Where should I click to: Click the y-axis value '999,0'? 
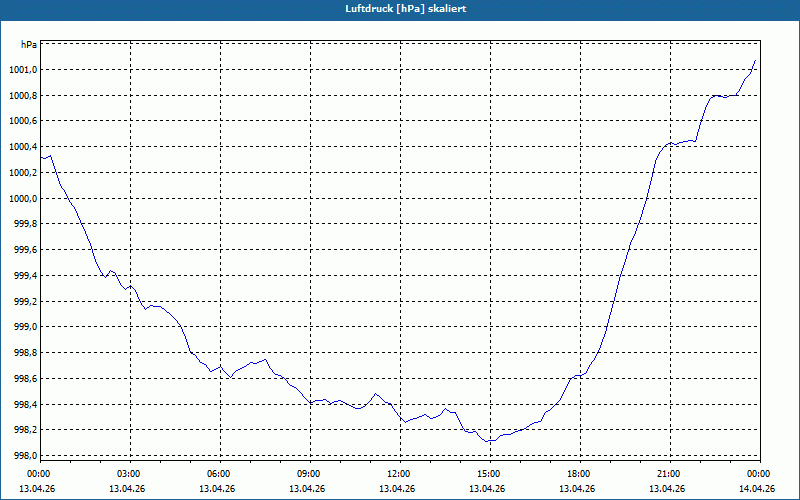pos(25,327)
